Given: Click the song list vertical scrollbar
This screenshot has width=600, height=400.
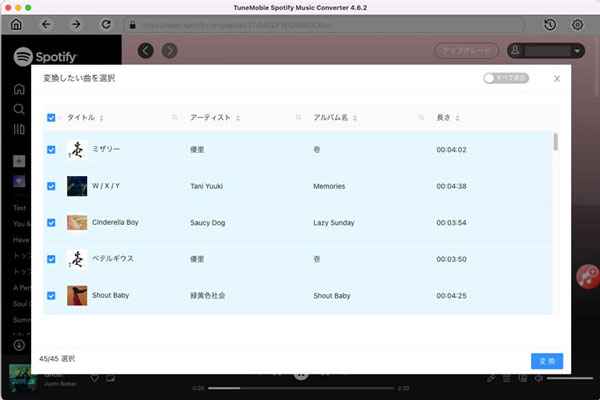Looking at the screenshot, I should (x=555, y=142).
